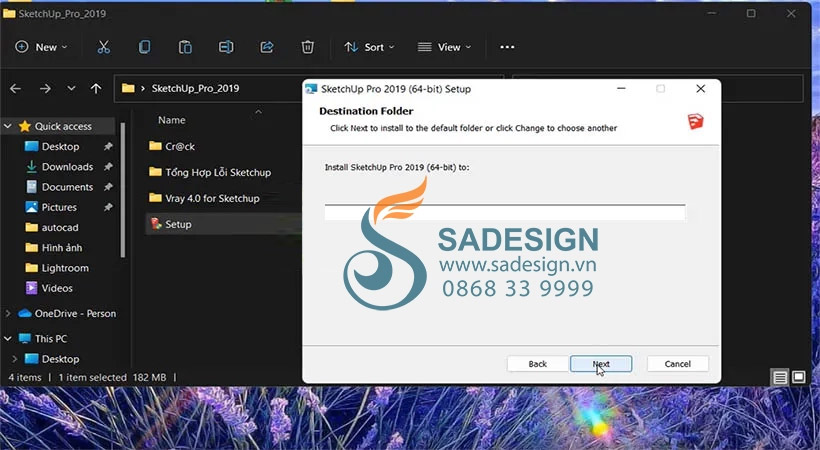Minimize the SketchUp Setup dialog

point(621,89)
